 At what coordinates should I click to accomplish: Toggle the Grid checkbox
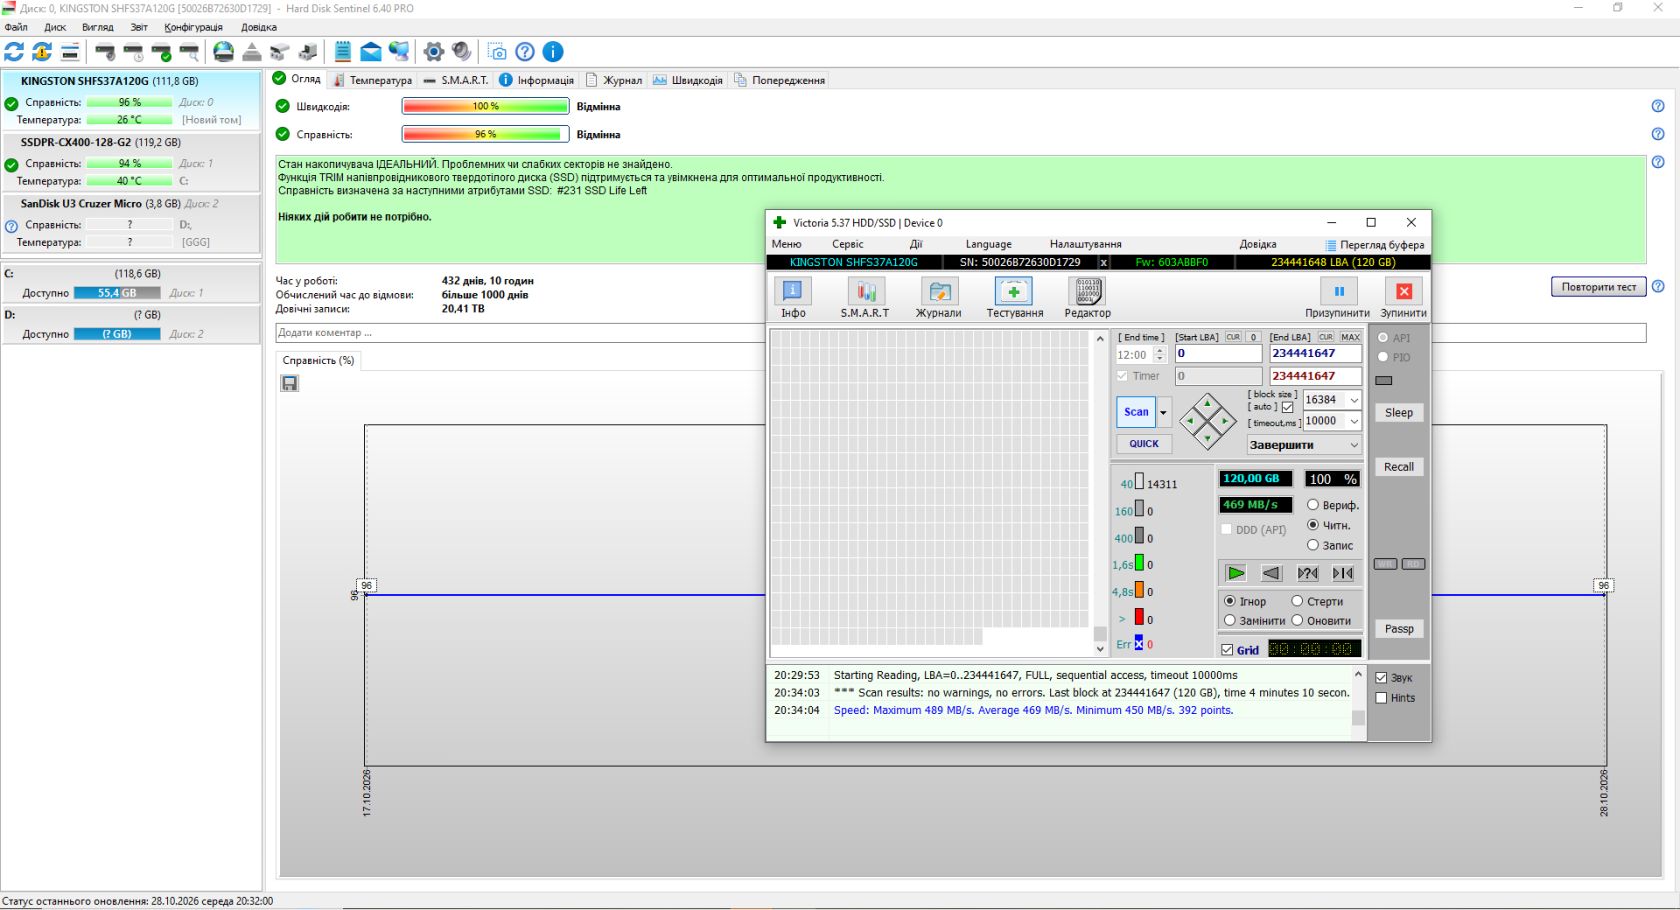tap(1227, 650)
